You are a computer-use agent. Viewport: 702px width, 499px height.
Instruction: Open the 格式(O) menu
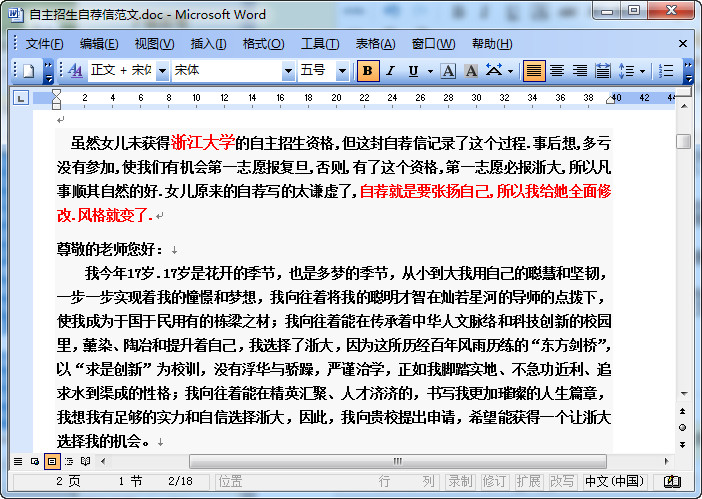coord(264,44)
